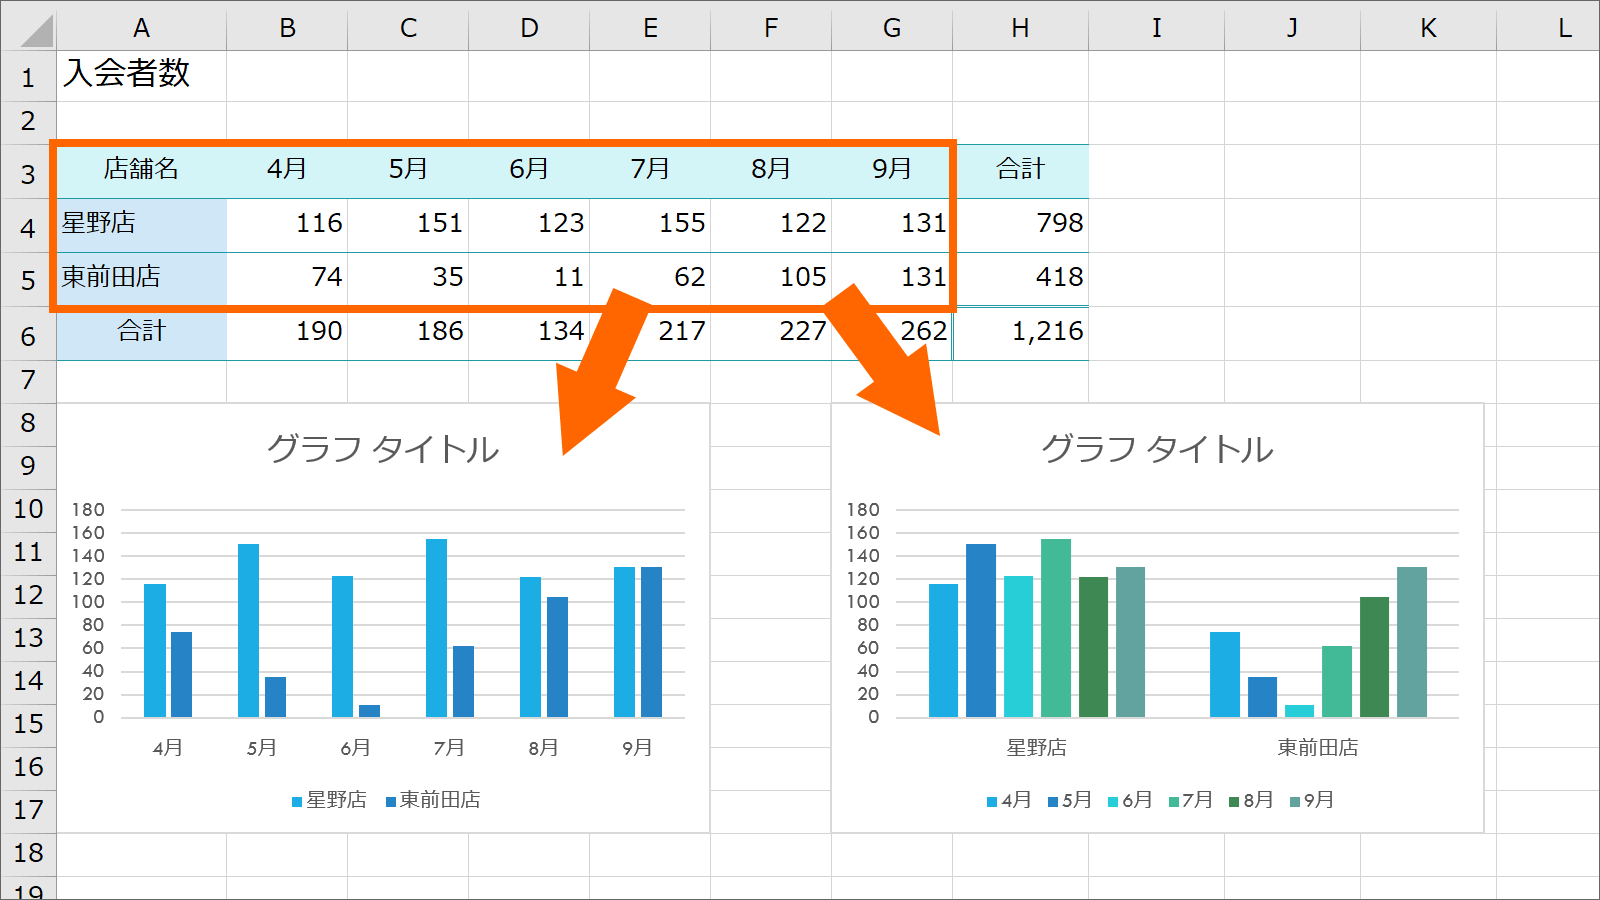Viewport: 1600px width, 900px height.
Task: Select column H header
Action: [x=1020, y=28]
